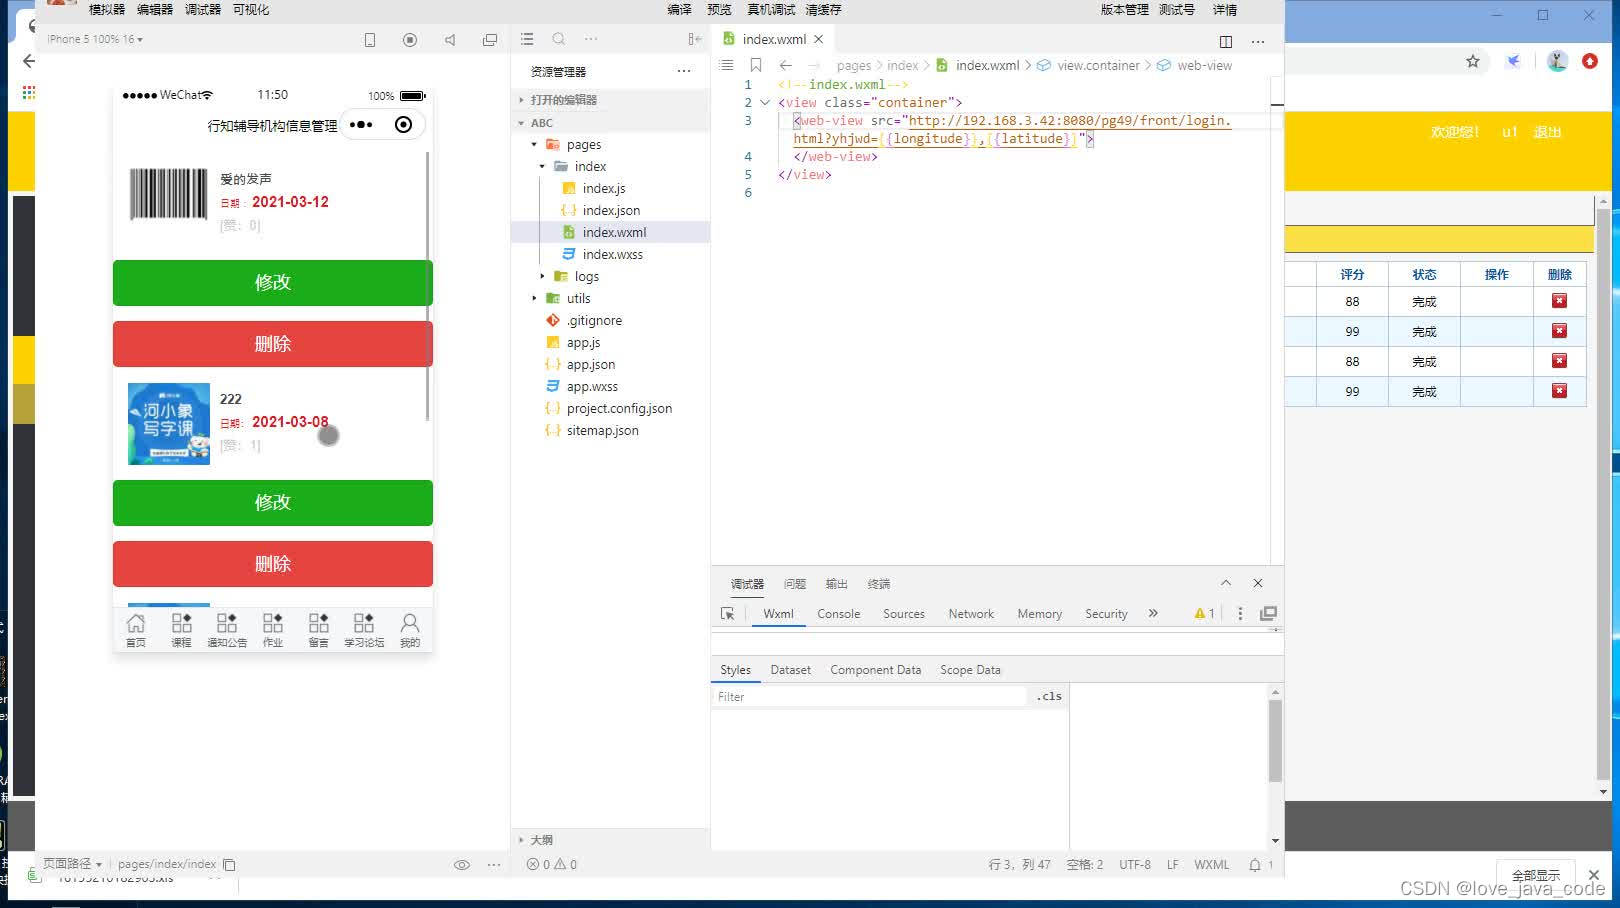This screenshot has height=908, width=1620.
Task: Collapse the explorer panel sidebar icon
Action: (x=695, y=39)
